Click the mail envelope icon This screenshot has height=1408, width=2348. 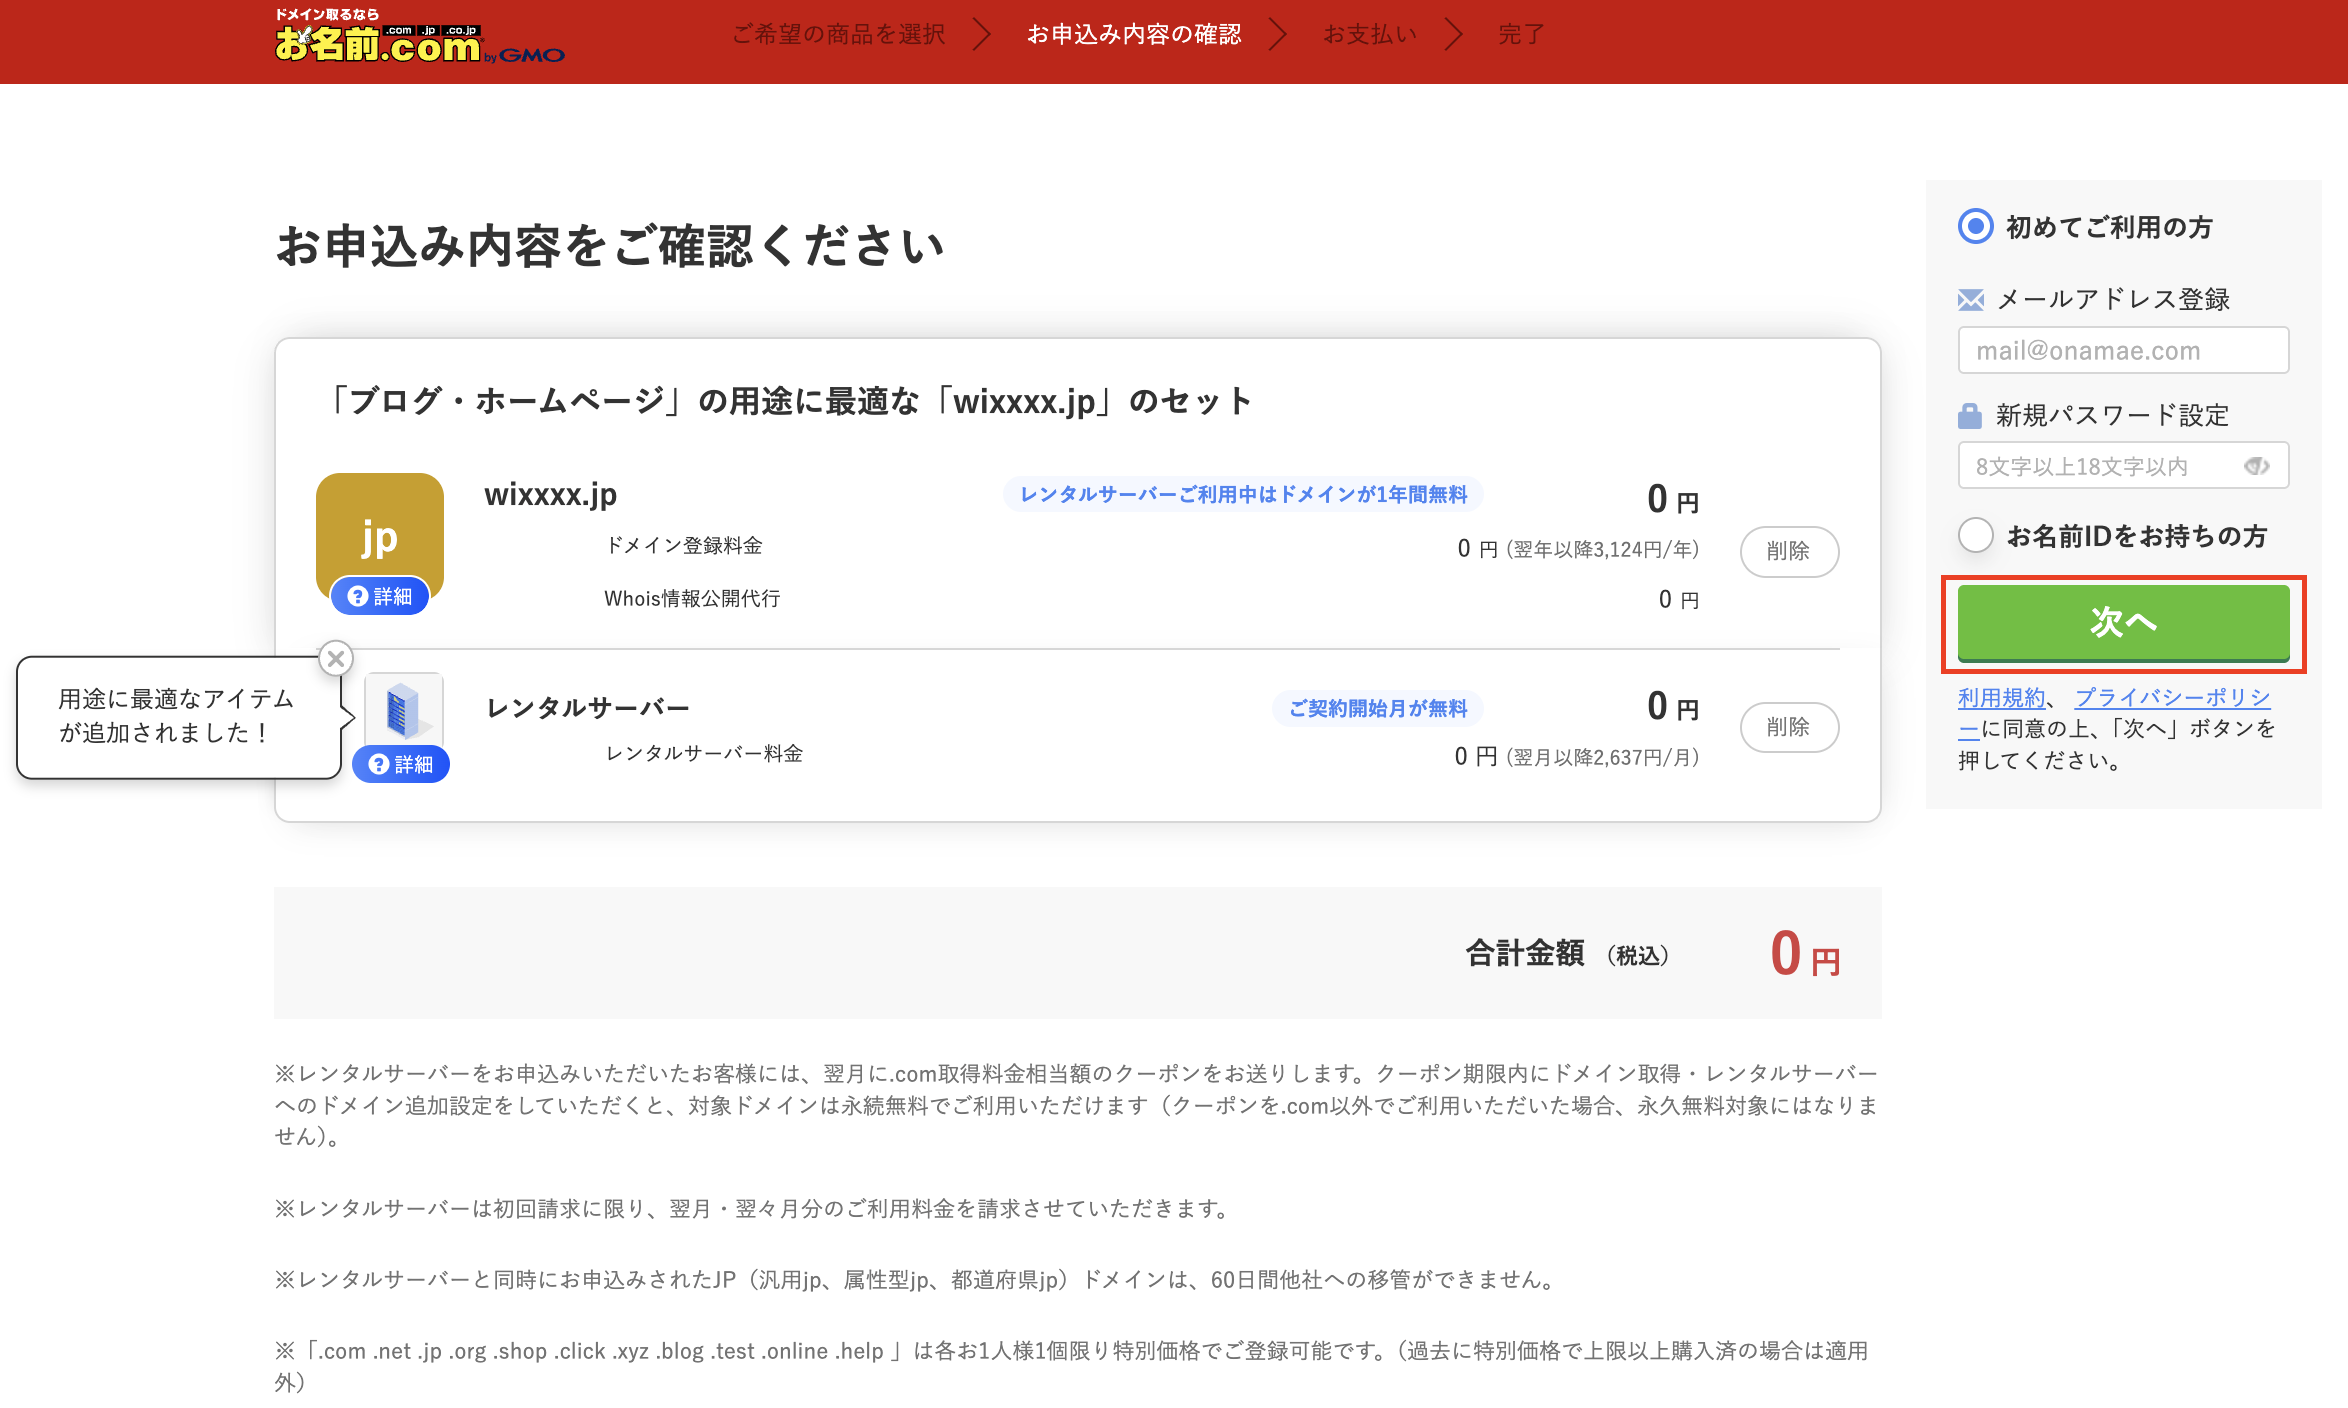click(1970, 299)
